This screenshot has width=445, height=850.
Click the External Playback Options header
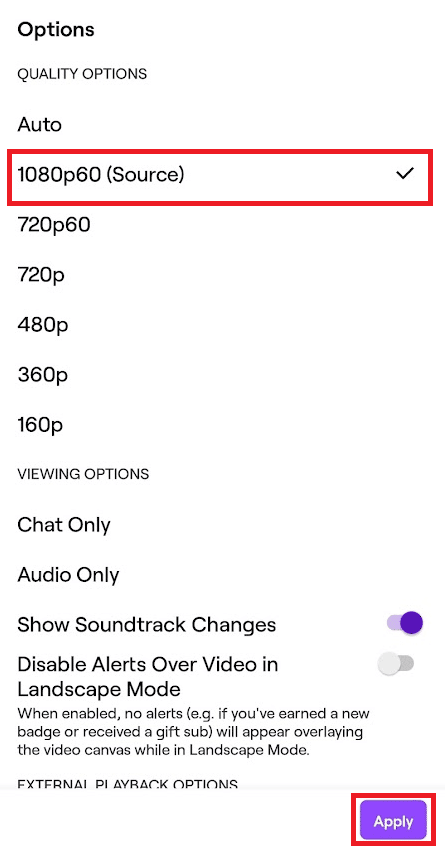(127, 784)
